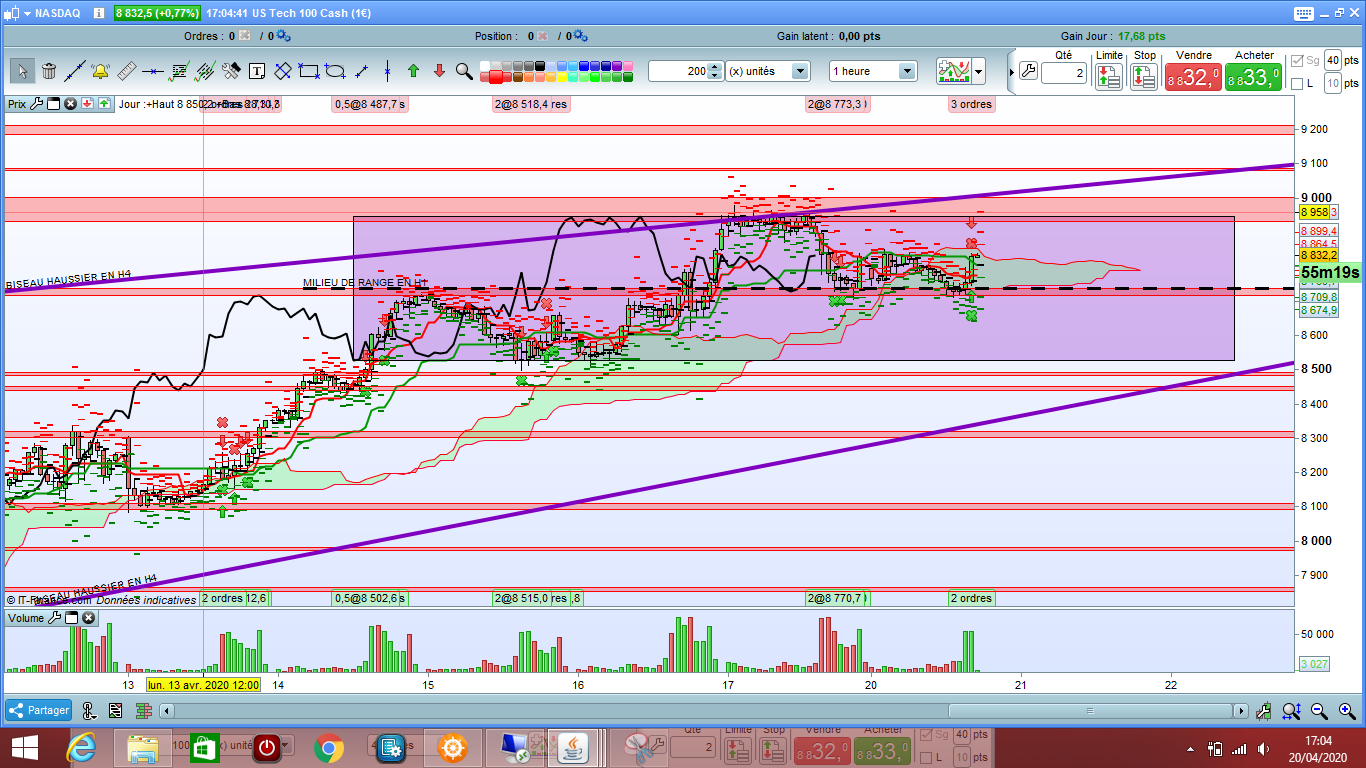Enable the L checkbox
The height and width of the screenshot is (768, 1366).
click(x=1297, y=84)
